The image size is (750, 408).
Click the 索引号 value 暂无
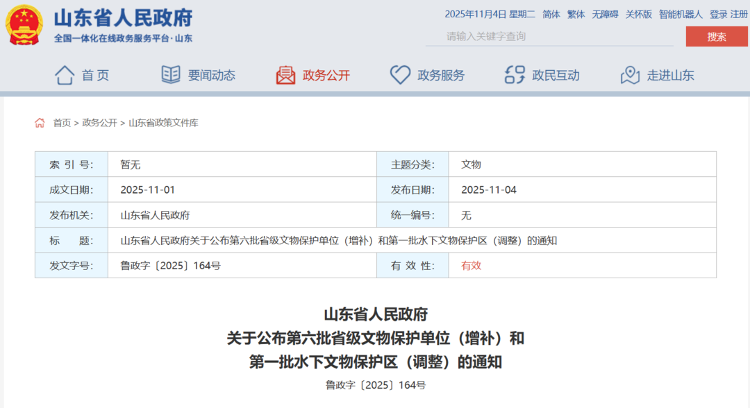pos(130,165)
